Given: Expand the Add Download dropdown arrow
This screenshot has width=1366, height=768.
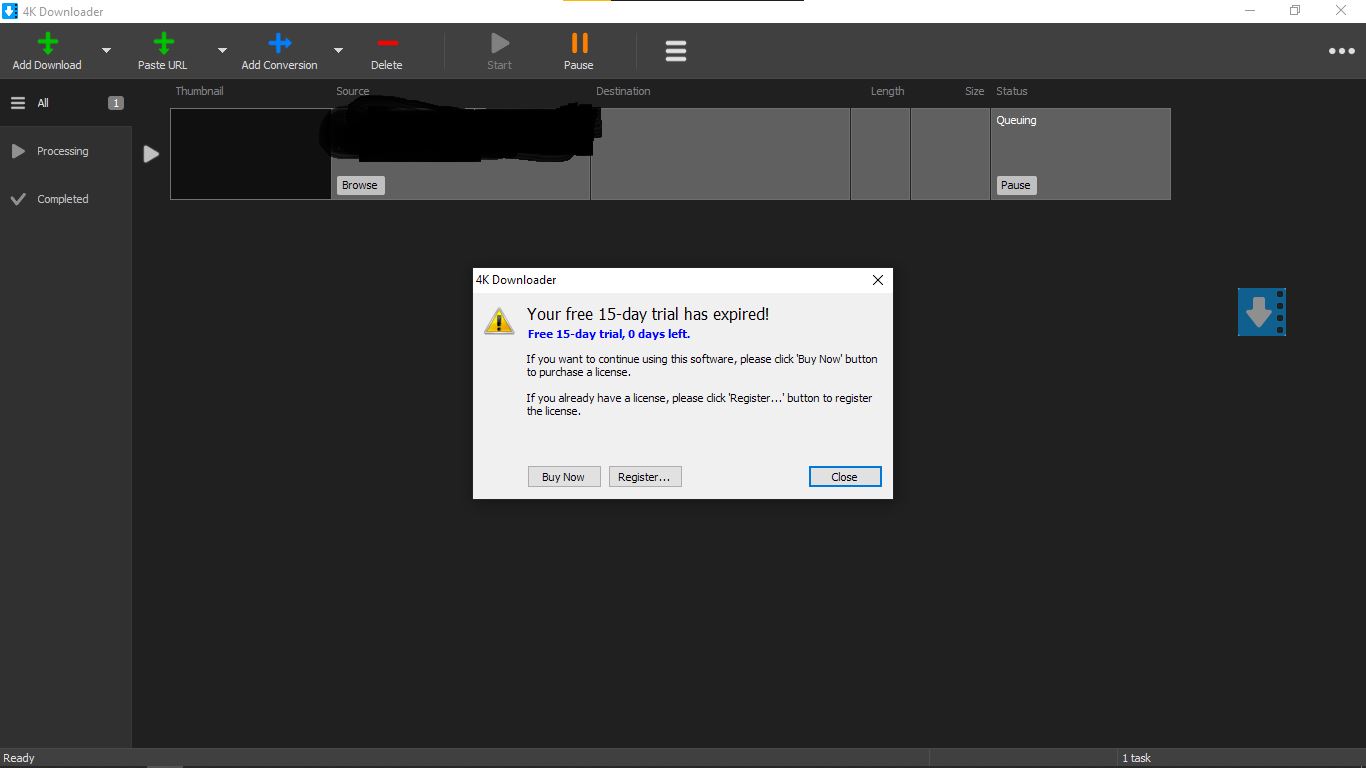Looking at the screenshot, I should click(107, 51).
